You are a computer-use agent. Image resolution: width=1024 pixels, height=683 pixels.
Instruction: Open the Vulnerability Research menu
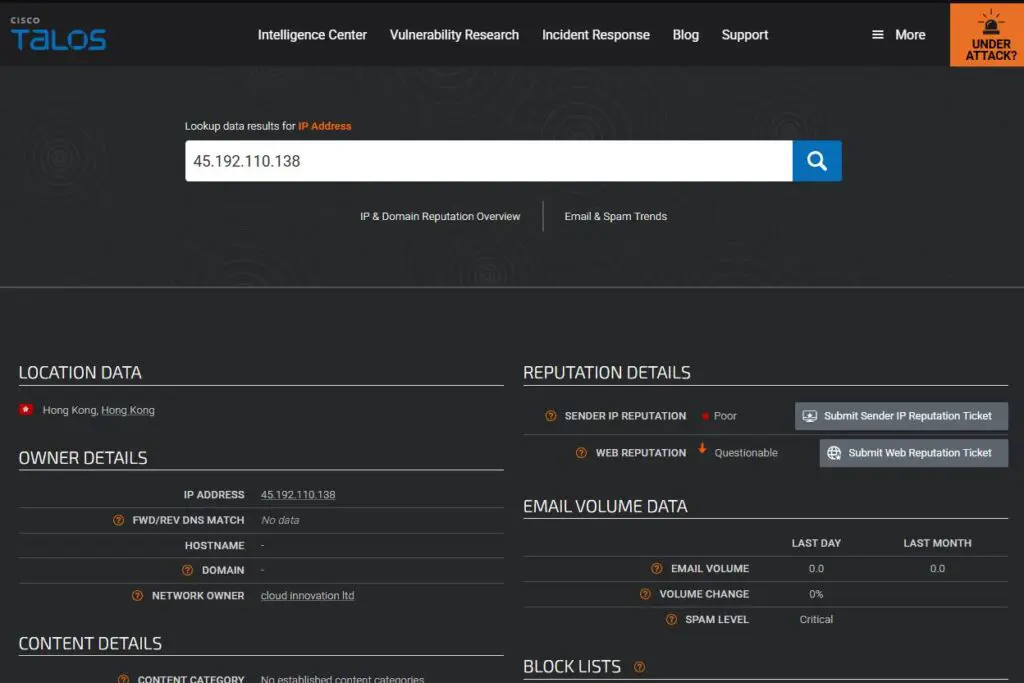tap(455, 35)
